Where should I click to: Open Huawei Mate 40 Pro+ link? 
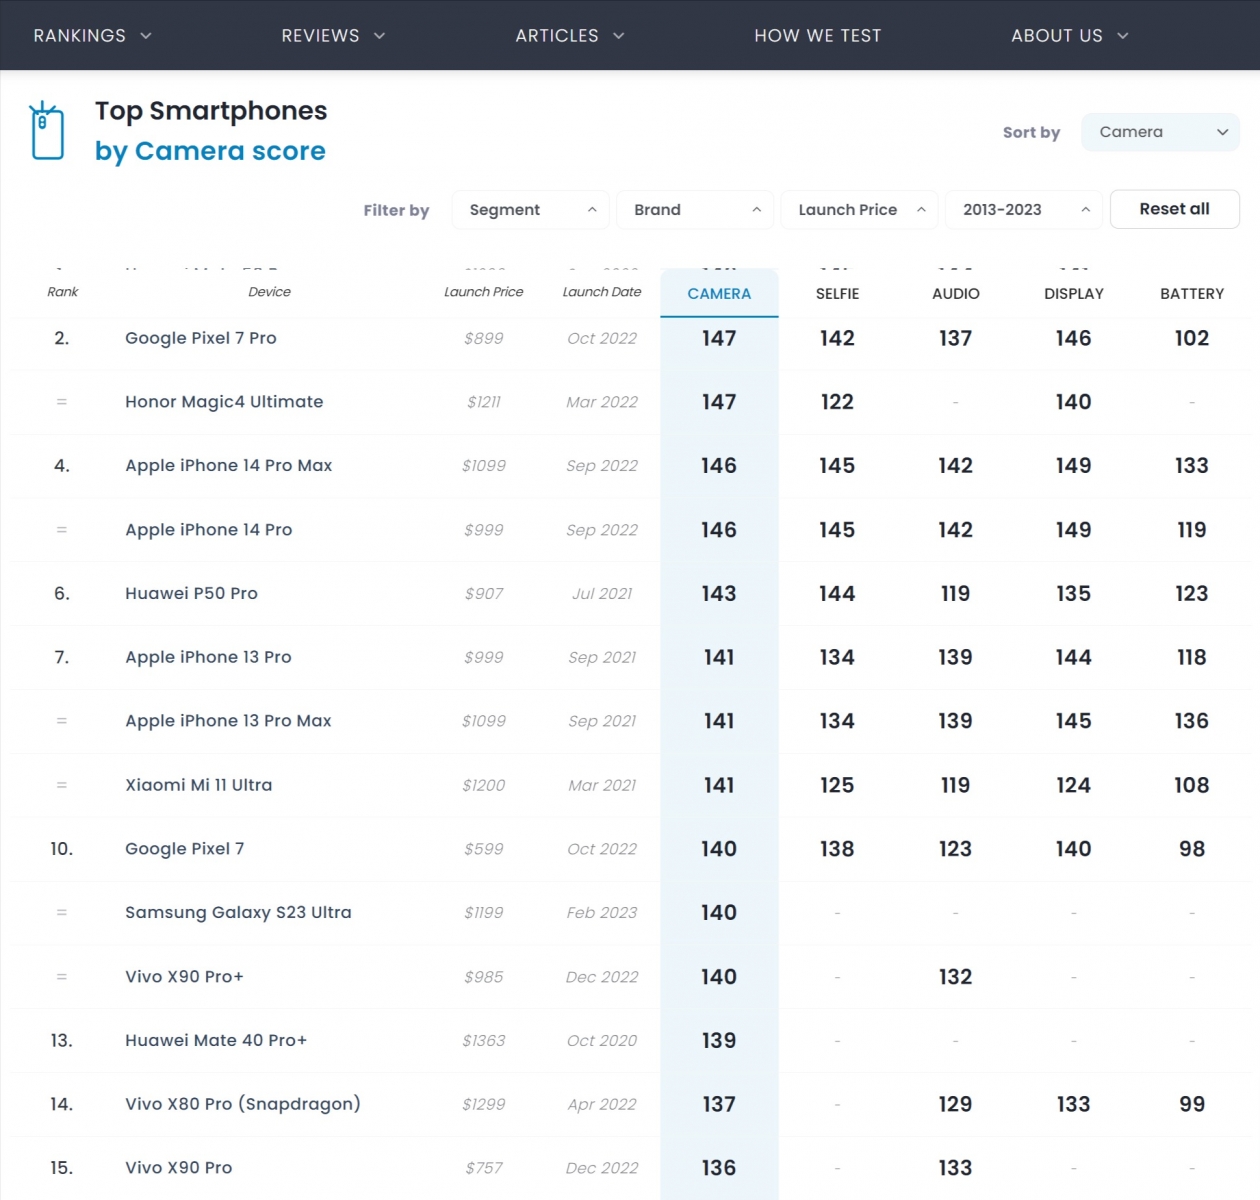216,1041
